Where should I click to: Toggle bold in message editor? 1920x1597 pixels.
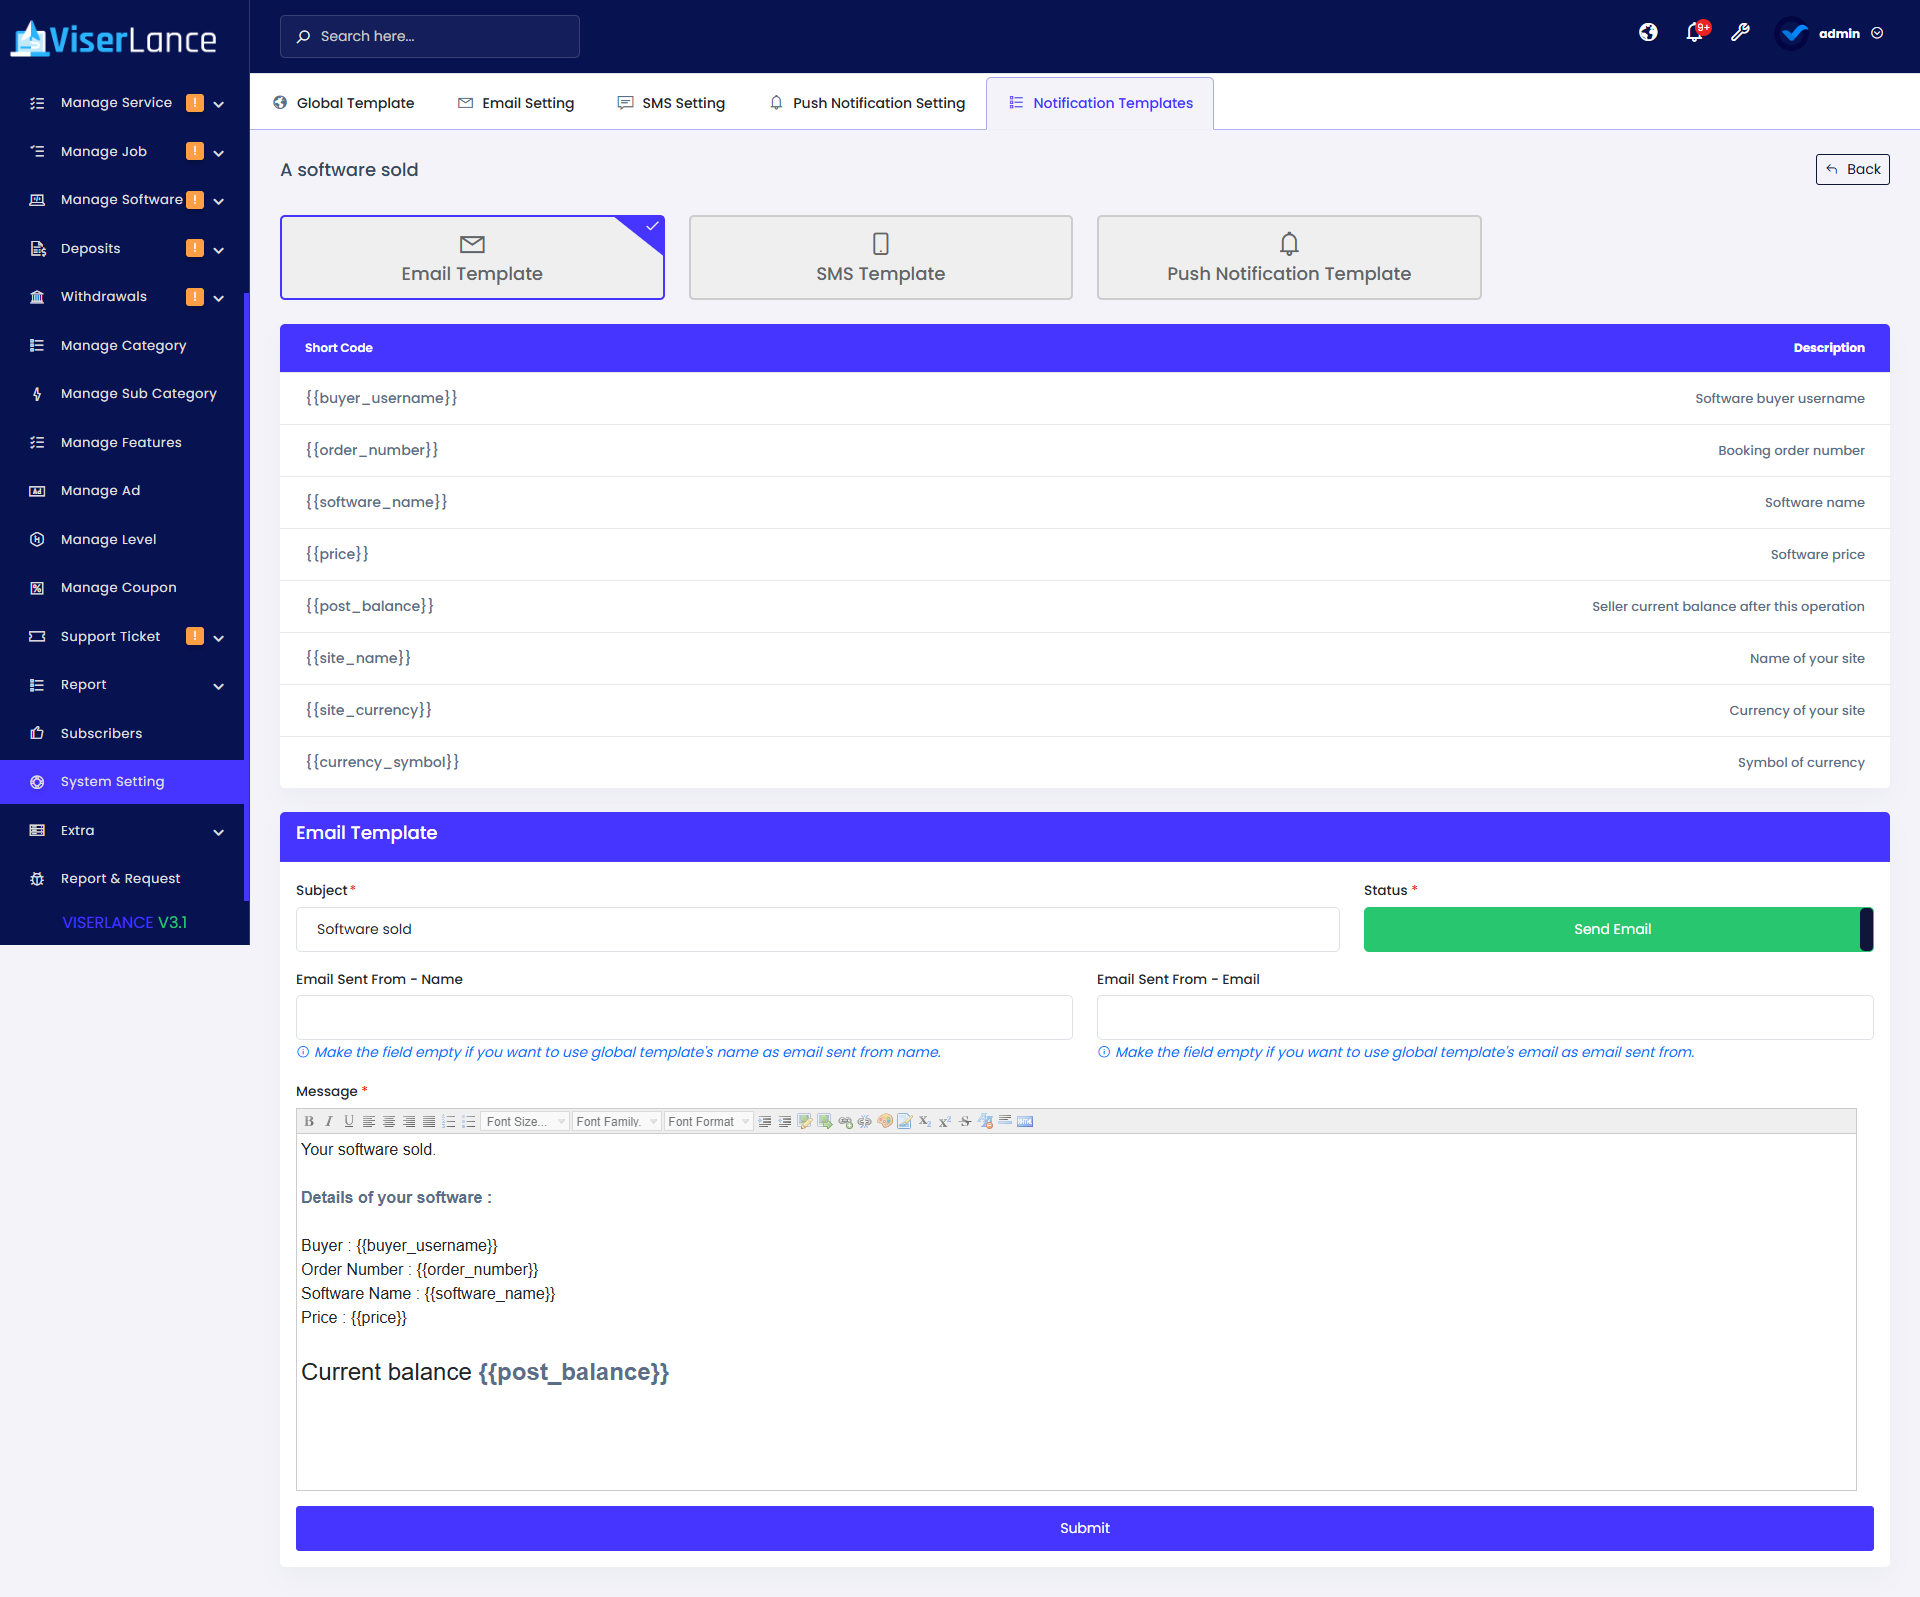[309, 1121]
